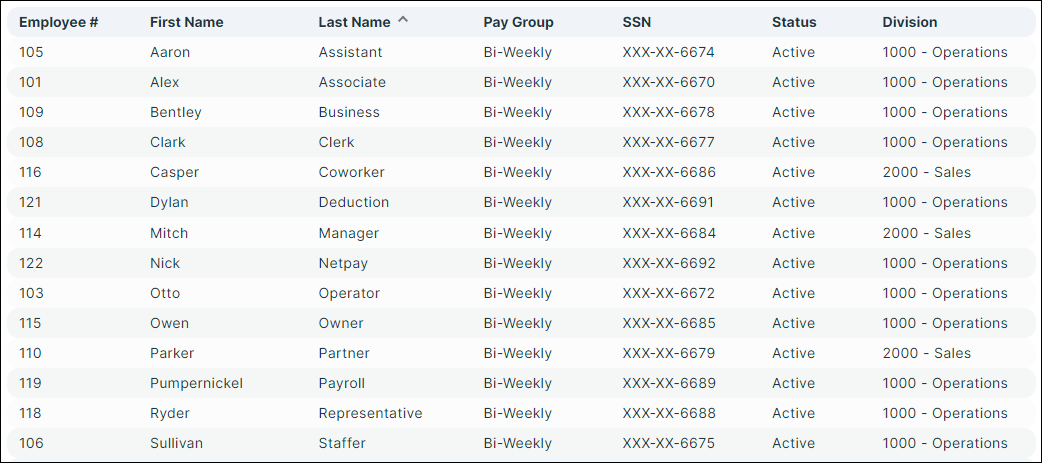The width and height of the screenshot is (1042, 463).
Task: Click the SSN column header
Action: point(637,22)
